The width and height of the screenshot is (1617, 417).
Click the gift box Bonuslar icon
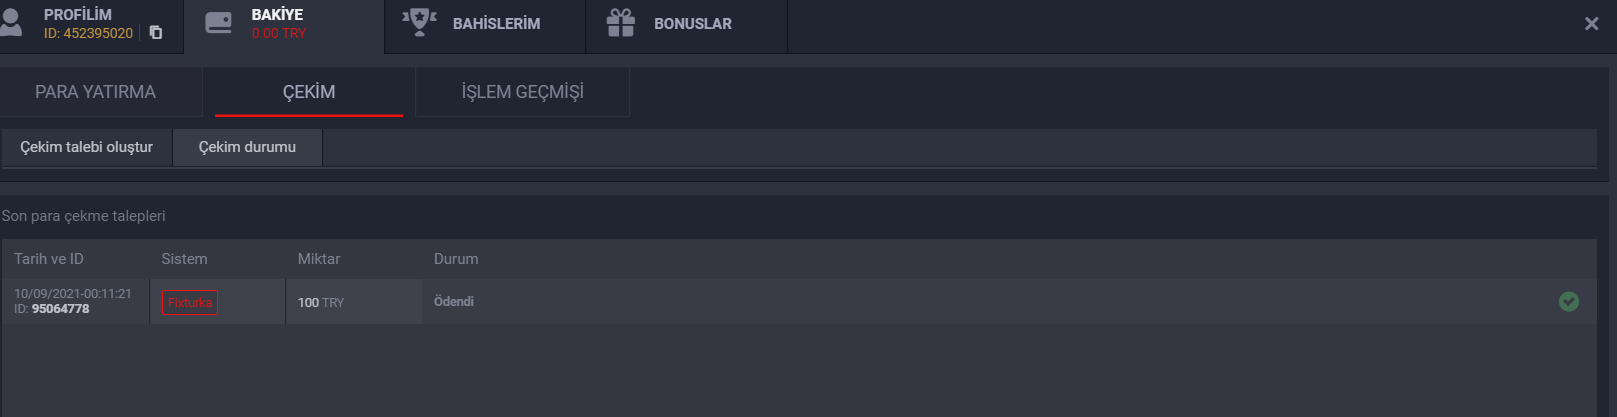coord(621,23)
